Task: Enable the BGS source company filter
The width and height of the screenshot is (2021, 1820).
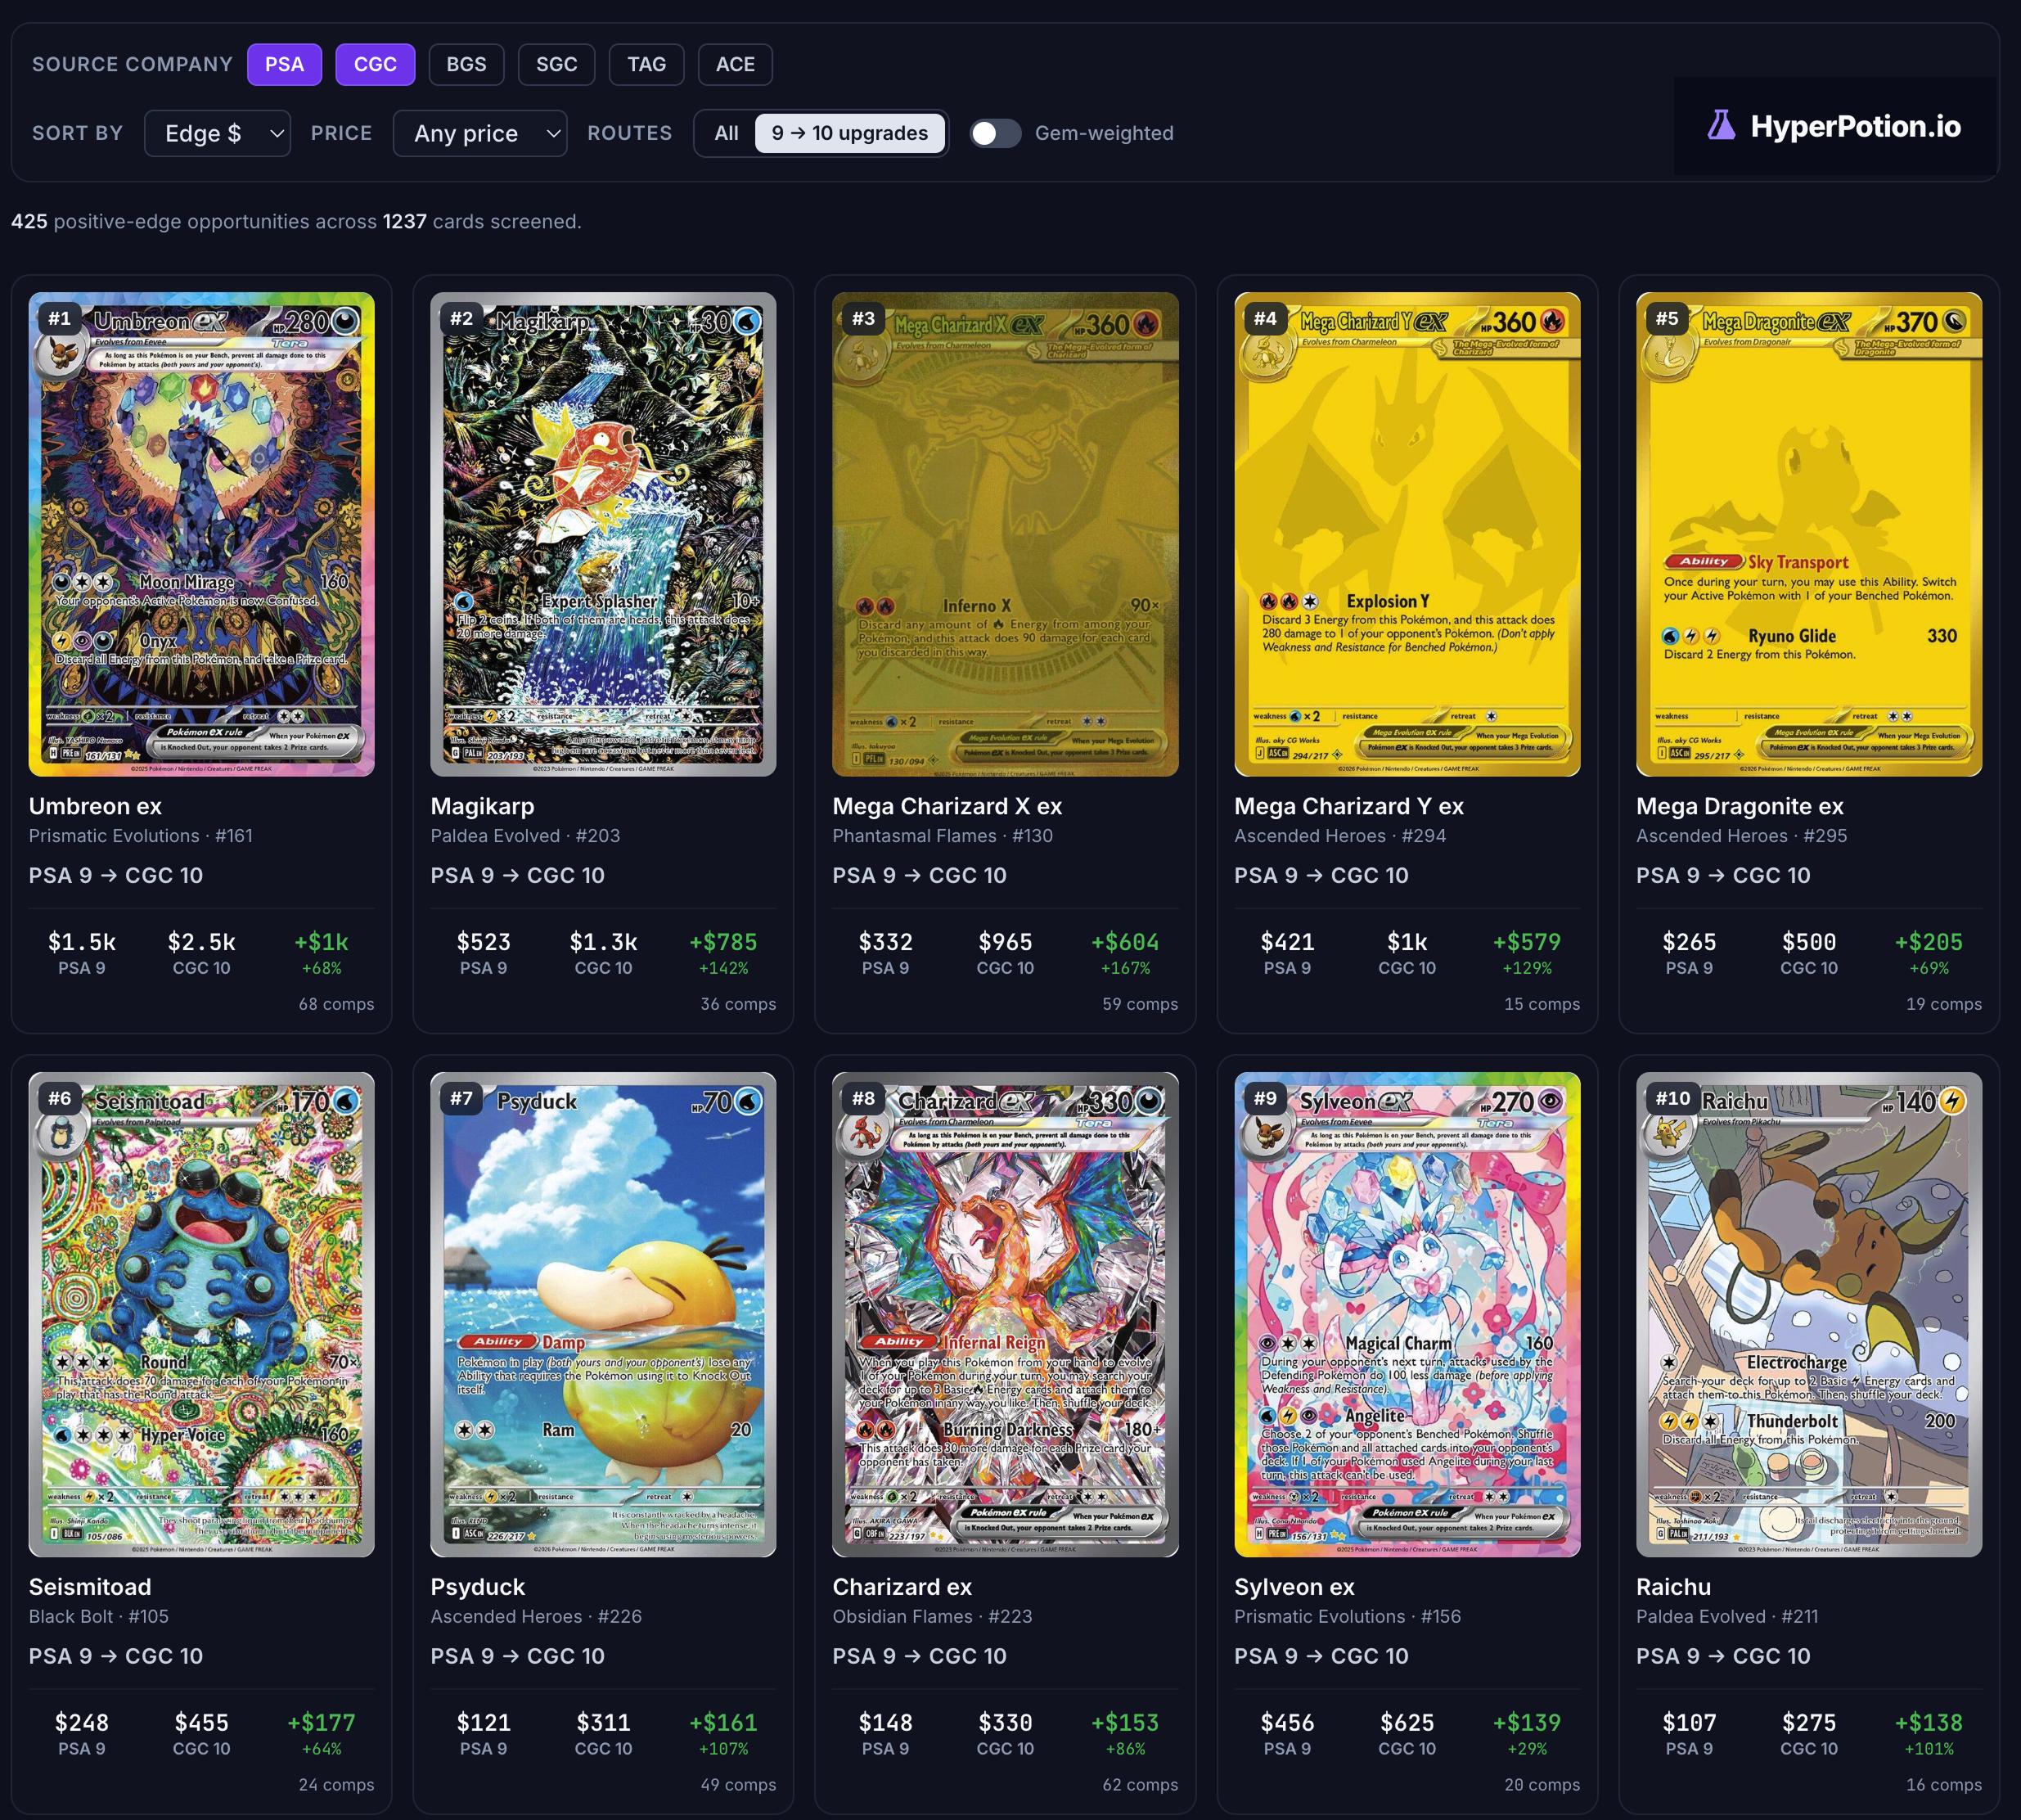Action: pos(466,64)
